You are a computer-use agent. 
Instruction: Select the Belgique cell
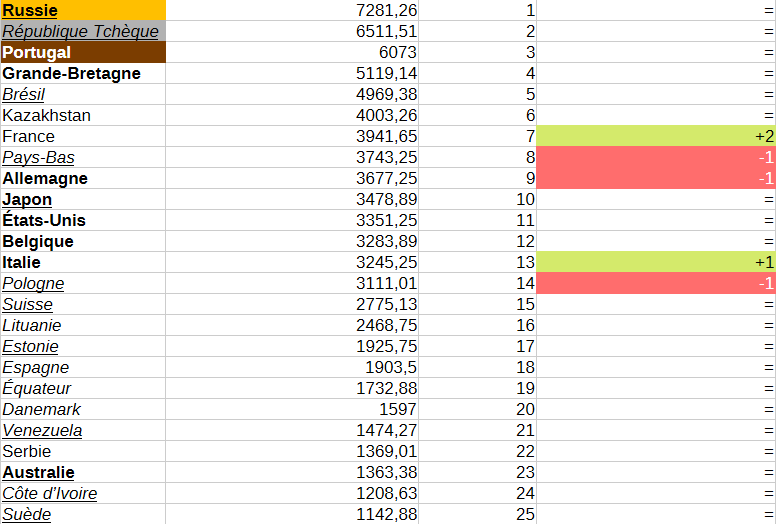tap(83, 241)
